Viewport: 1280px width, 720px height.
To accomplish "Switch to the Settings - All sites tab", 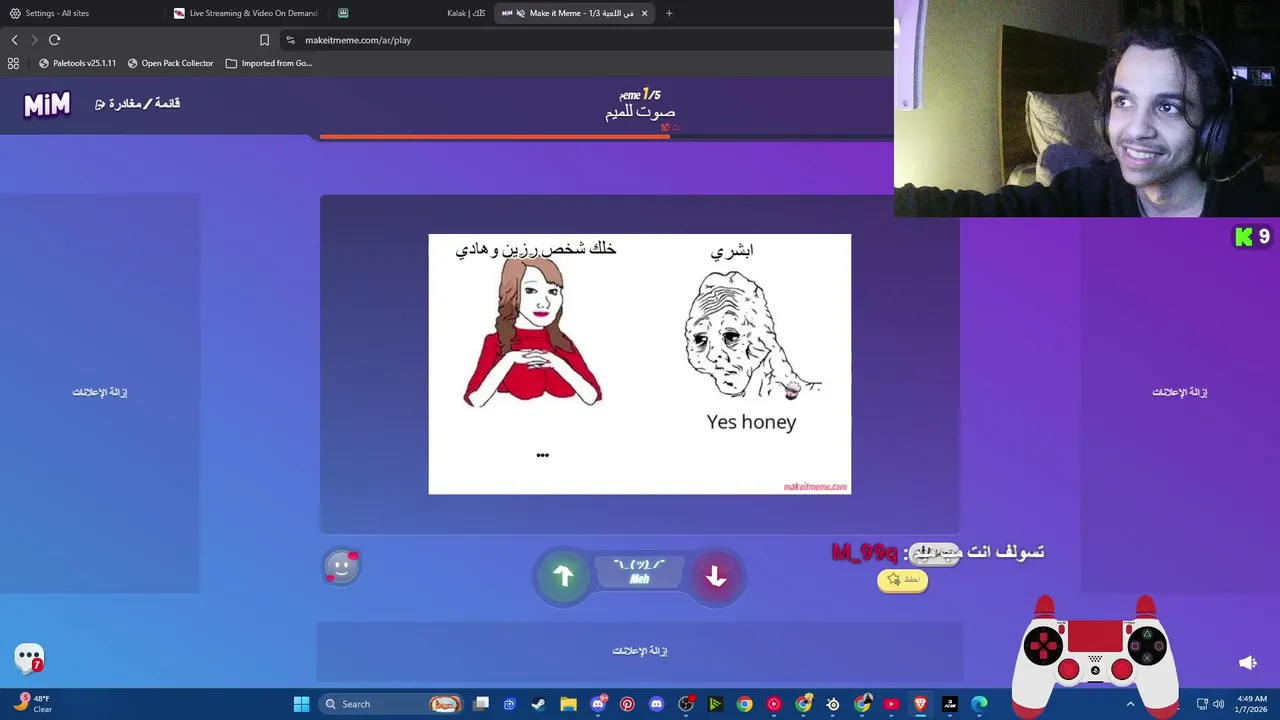I will click(x=82, y=13).
